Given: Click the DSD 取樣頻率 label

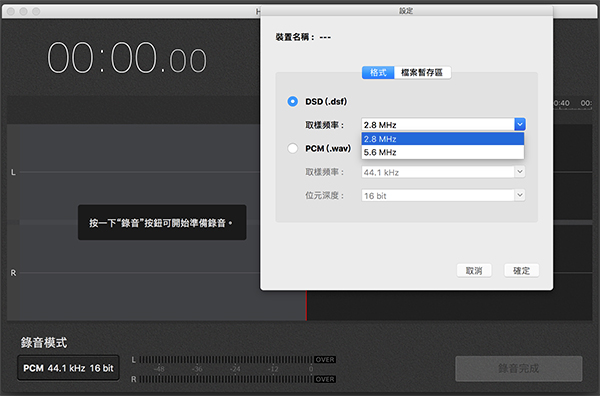Looking at the screenshot, I should coord(324,125).
